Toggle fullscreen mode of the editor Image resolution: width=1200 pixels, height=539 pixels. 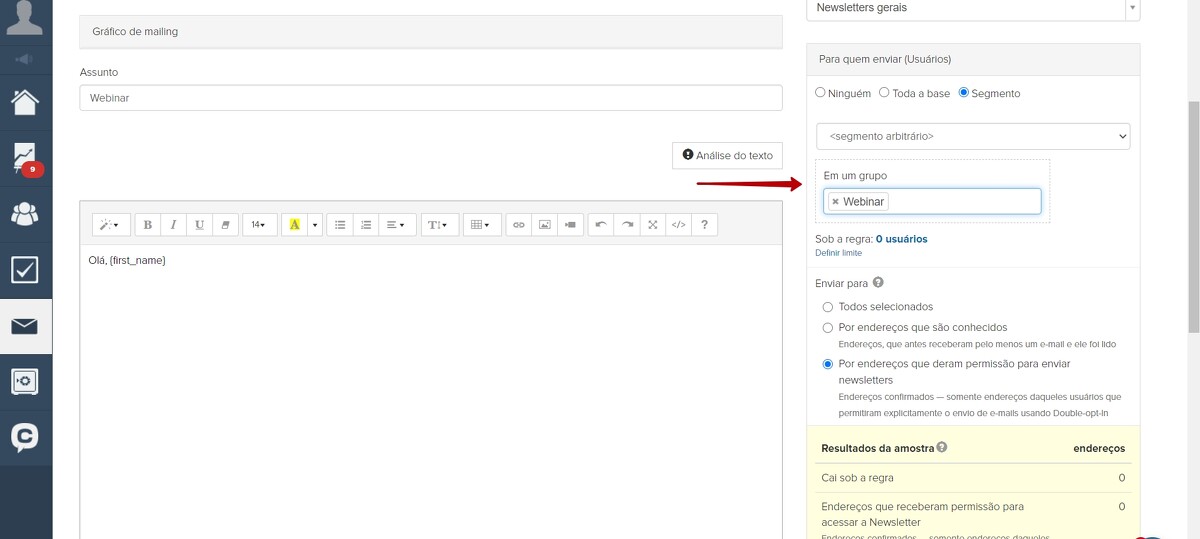[x=652, y=225]
